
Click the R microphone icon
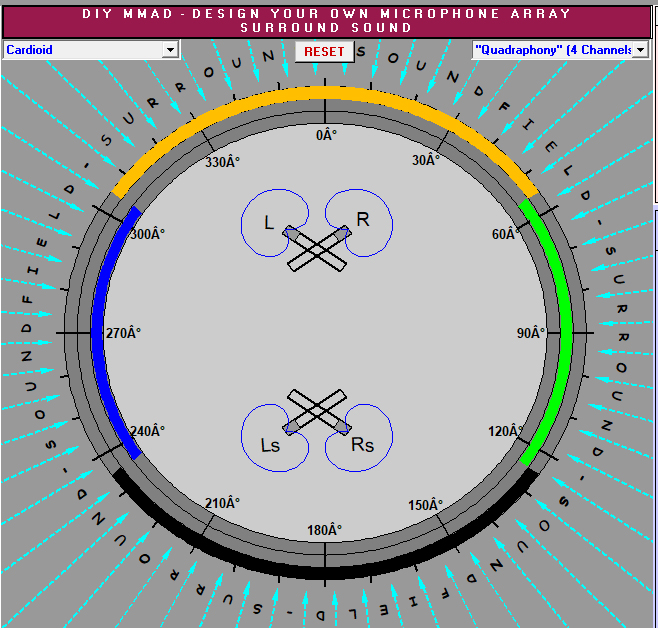tap(345, 233)
